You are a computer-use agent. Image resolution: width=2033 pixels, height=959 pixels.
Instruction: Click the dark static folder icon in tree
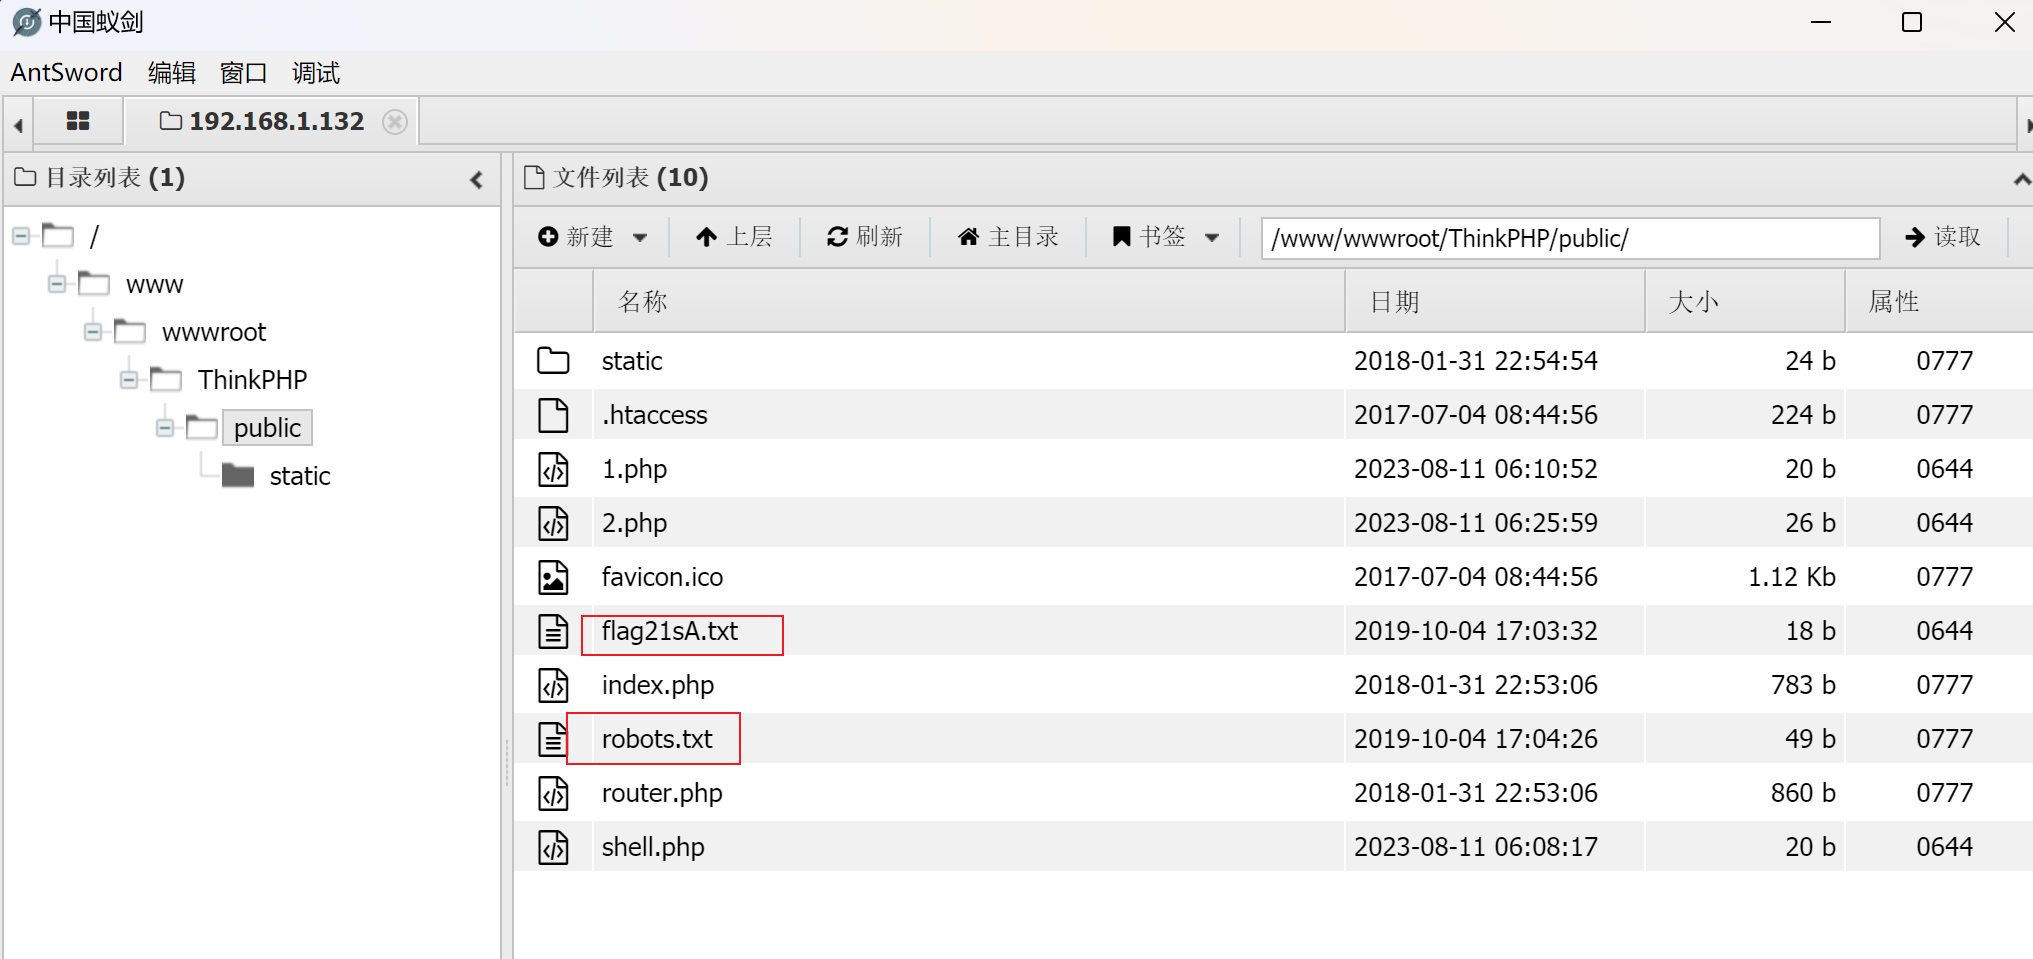238,475
